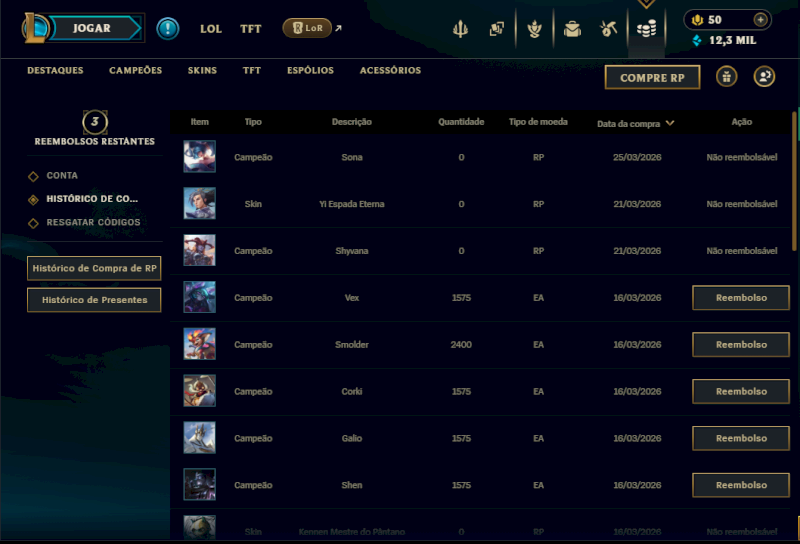Click Reembolso for Smolder
This screenshot has width=800, height=544.
[x=741, y=344]
